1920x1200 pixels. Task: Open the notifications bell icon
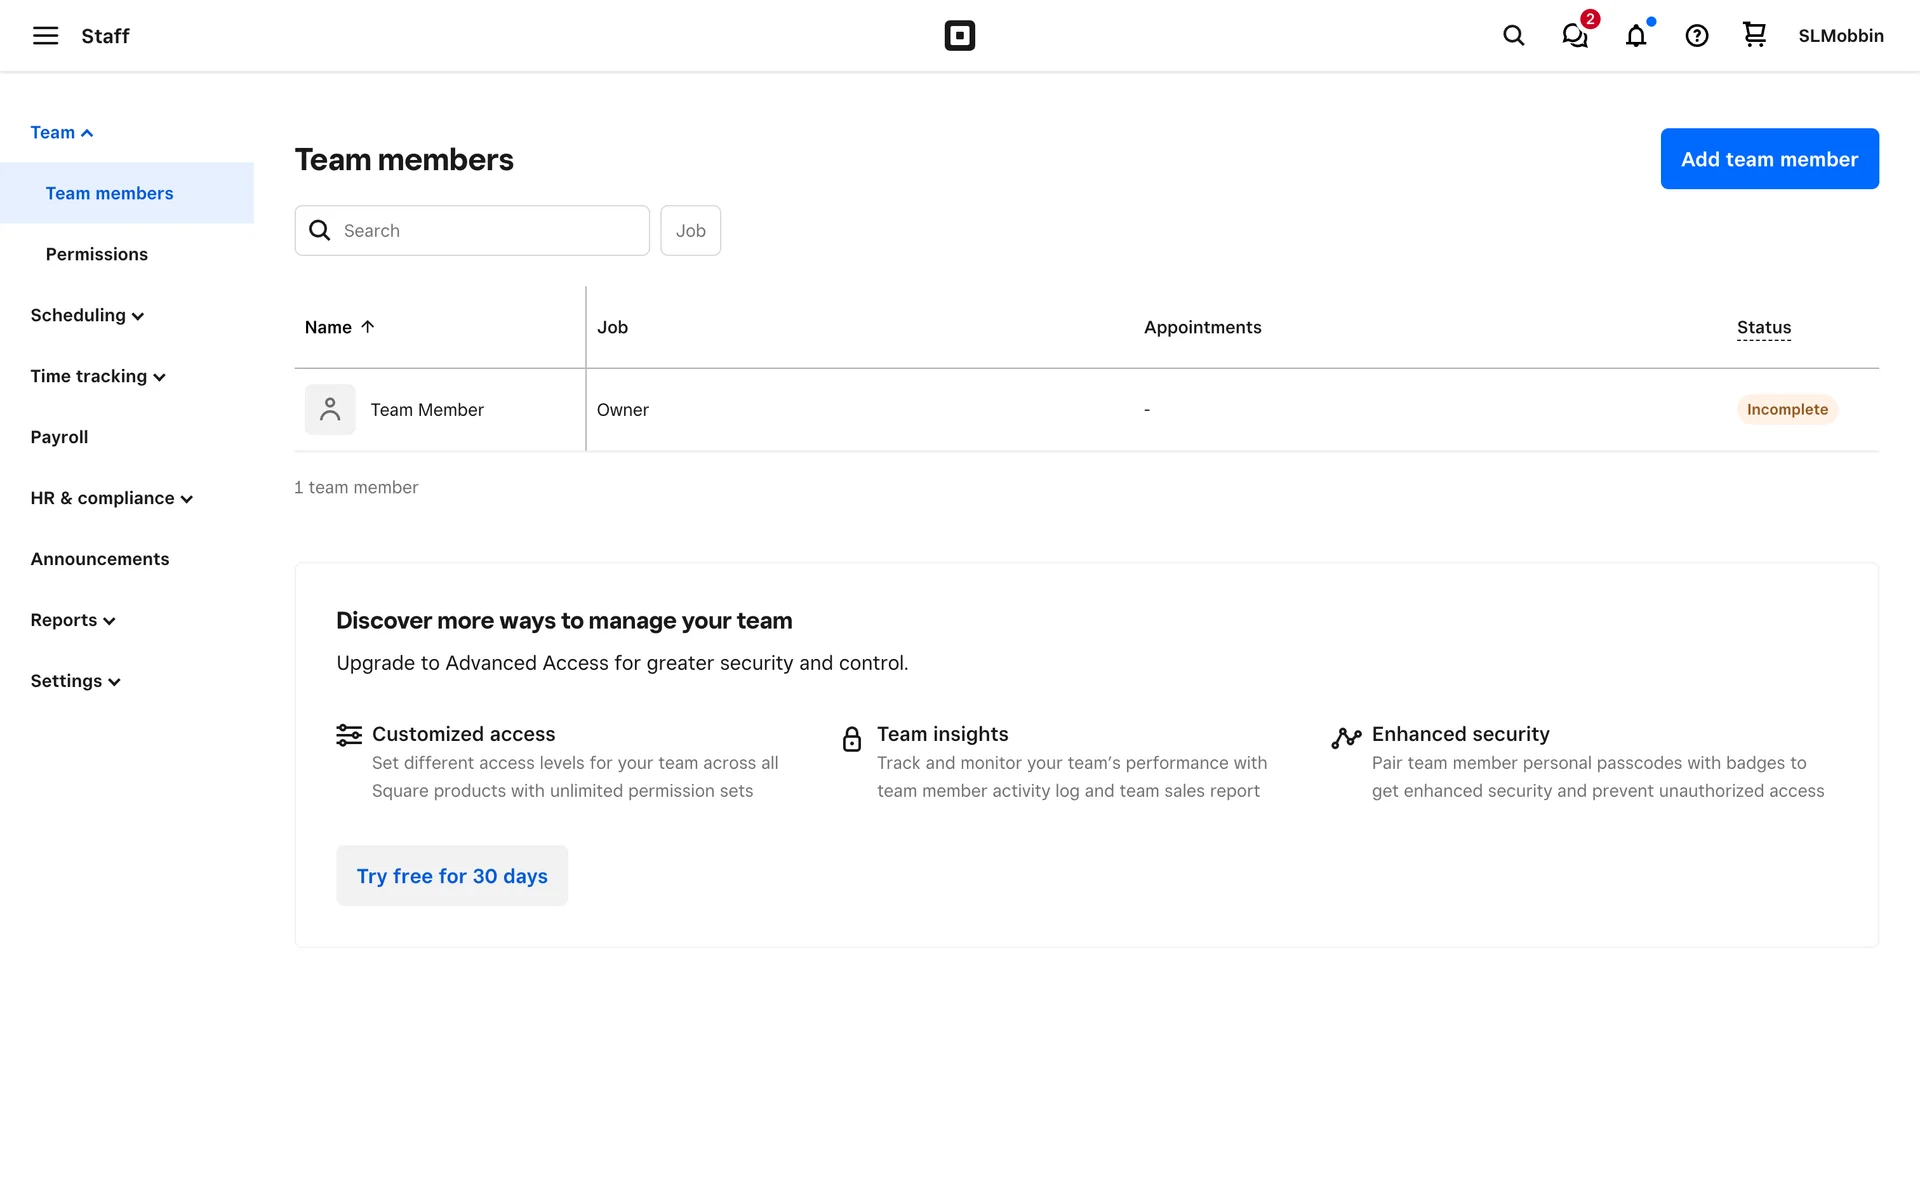1636,36
